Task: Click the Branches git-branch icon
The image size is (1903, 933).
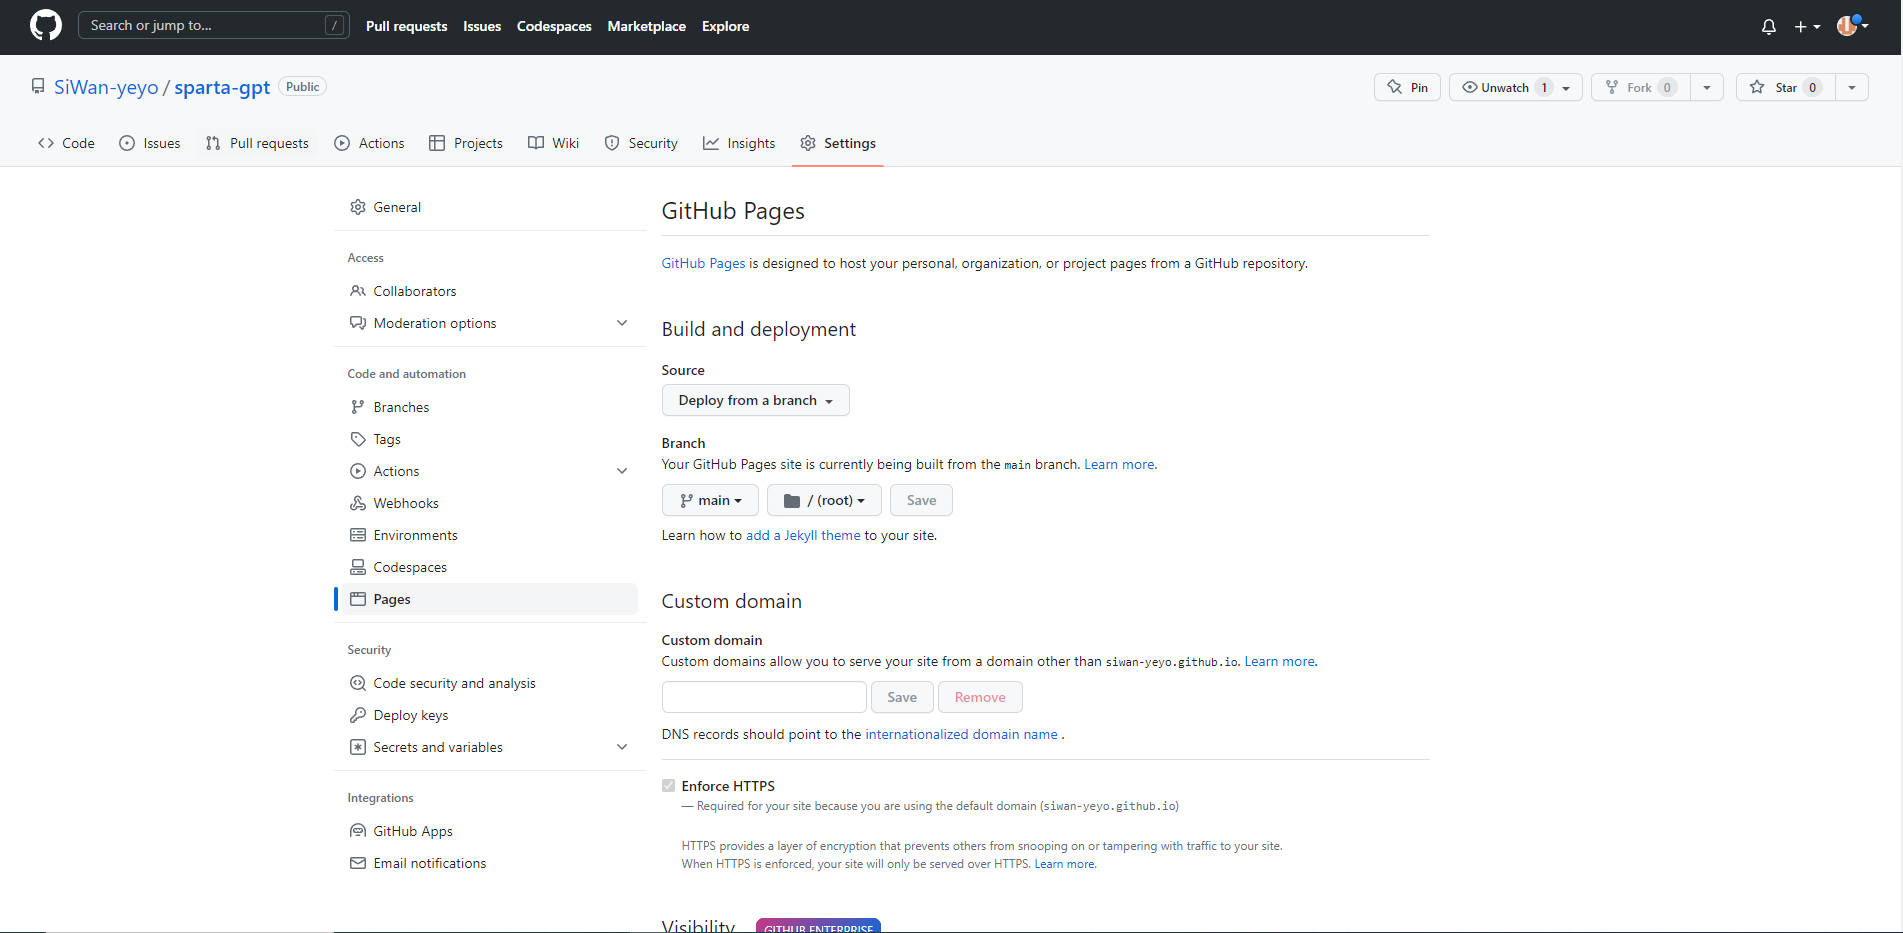Action: (x=358, y=407)
